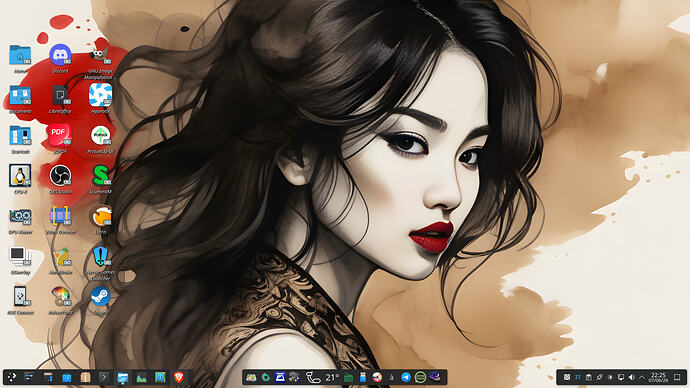Viewport: 690px width, 388px height.
Task: Open OBS Studio desktop icon
Action: coord(60,176)
